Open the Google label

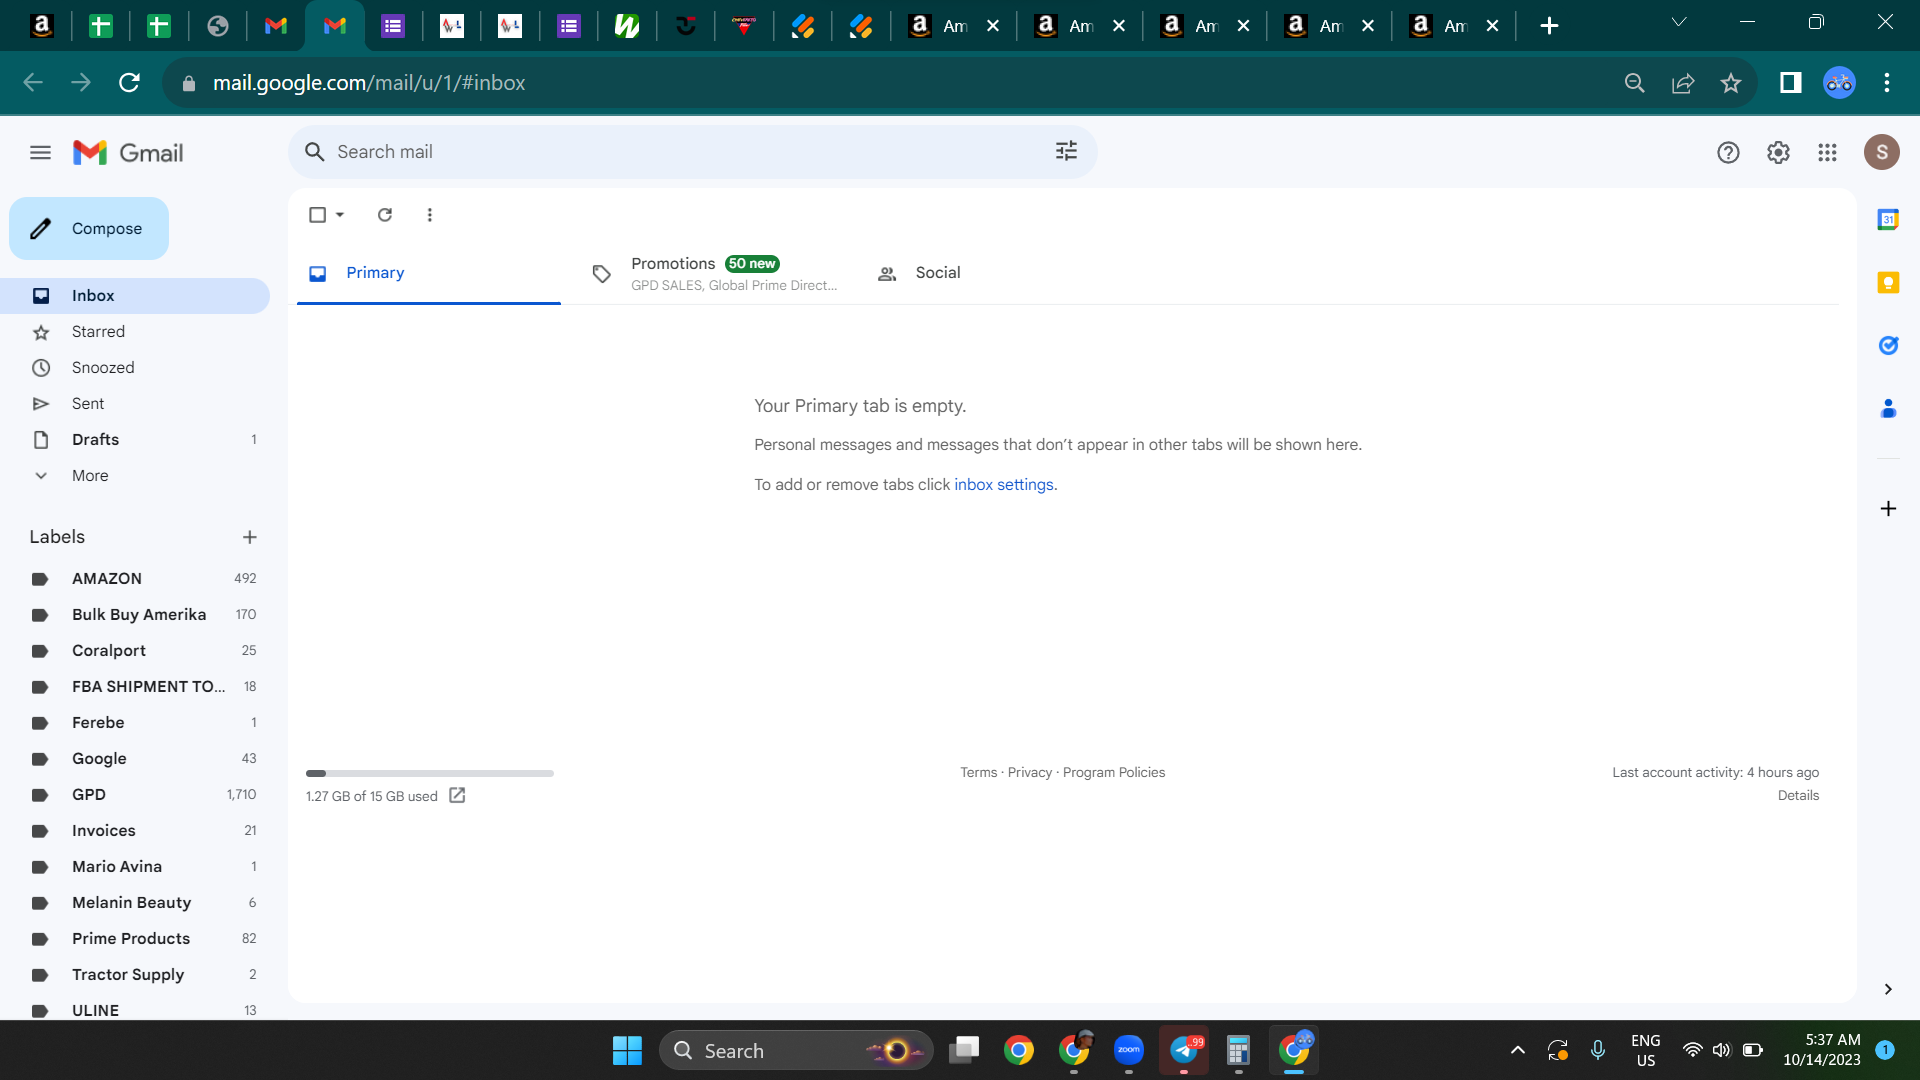[135, 759]
